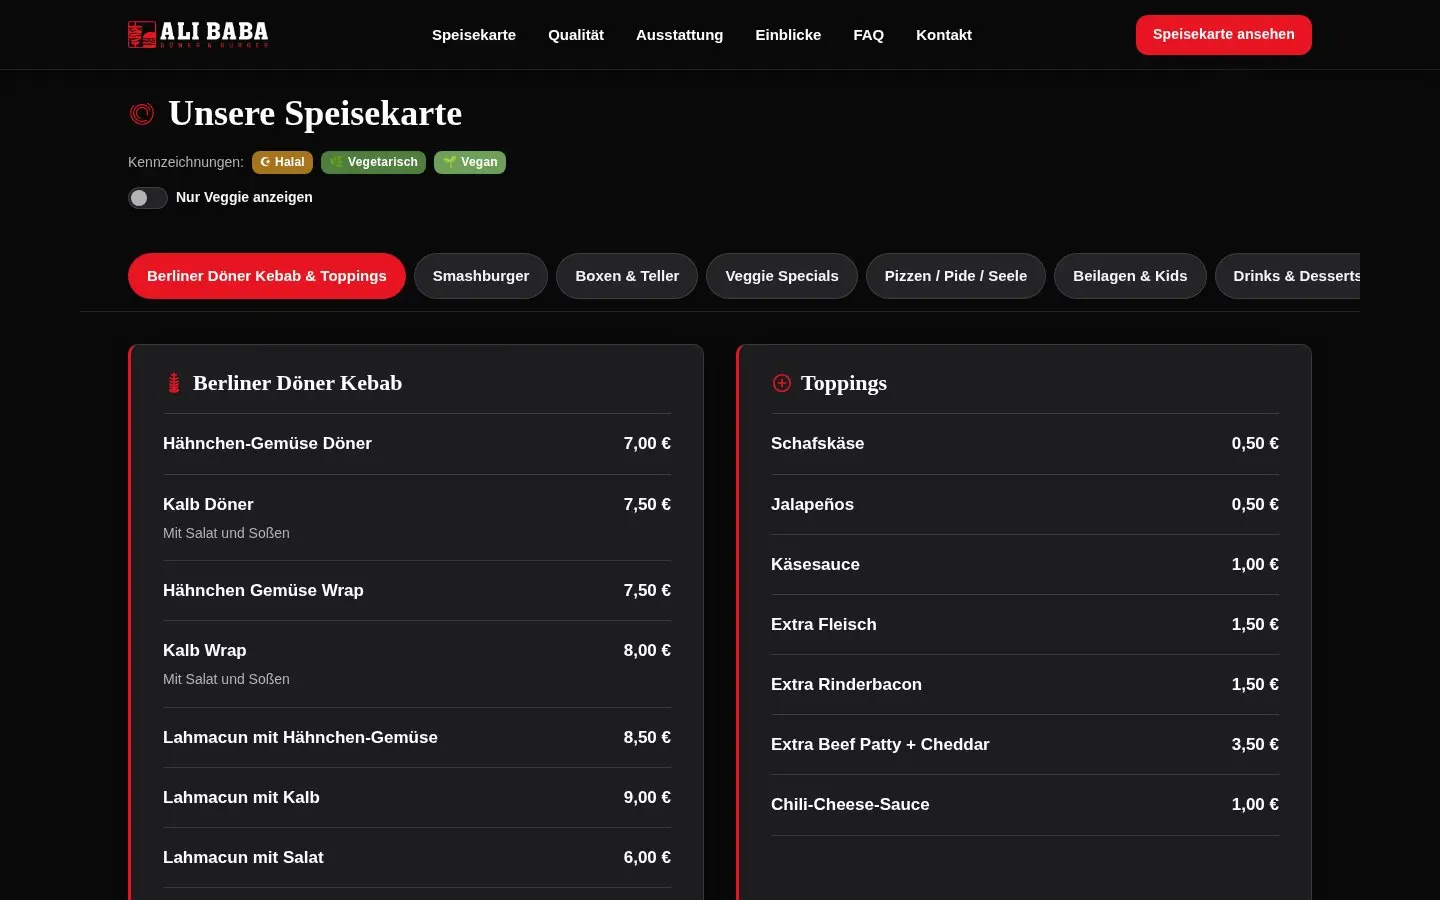Click Lahmacun mit Hähnchen-Gemüse item

(x=417, y=738)
